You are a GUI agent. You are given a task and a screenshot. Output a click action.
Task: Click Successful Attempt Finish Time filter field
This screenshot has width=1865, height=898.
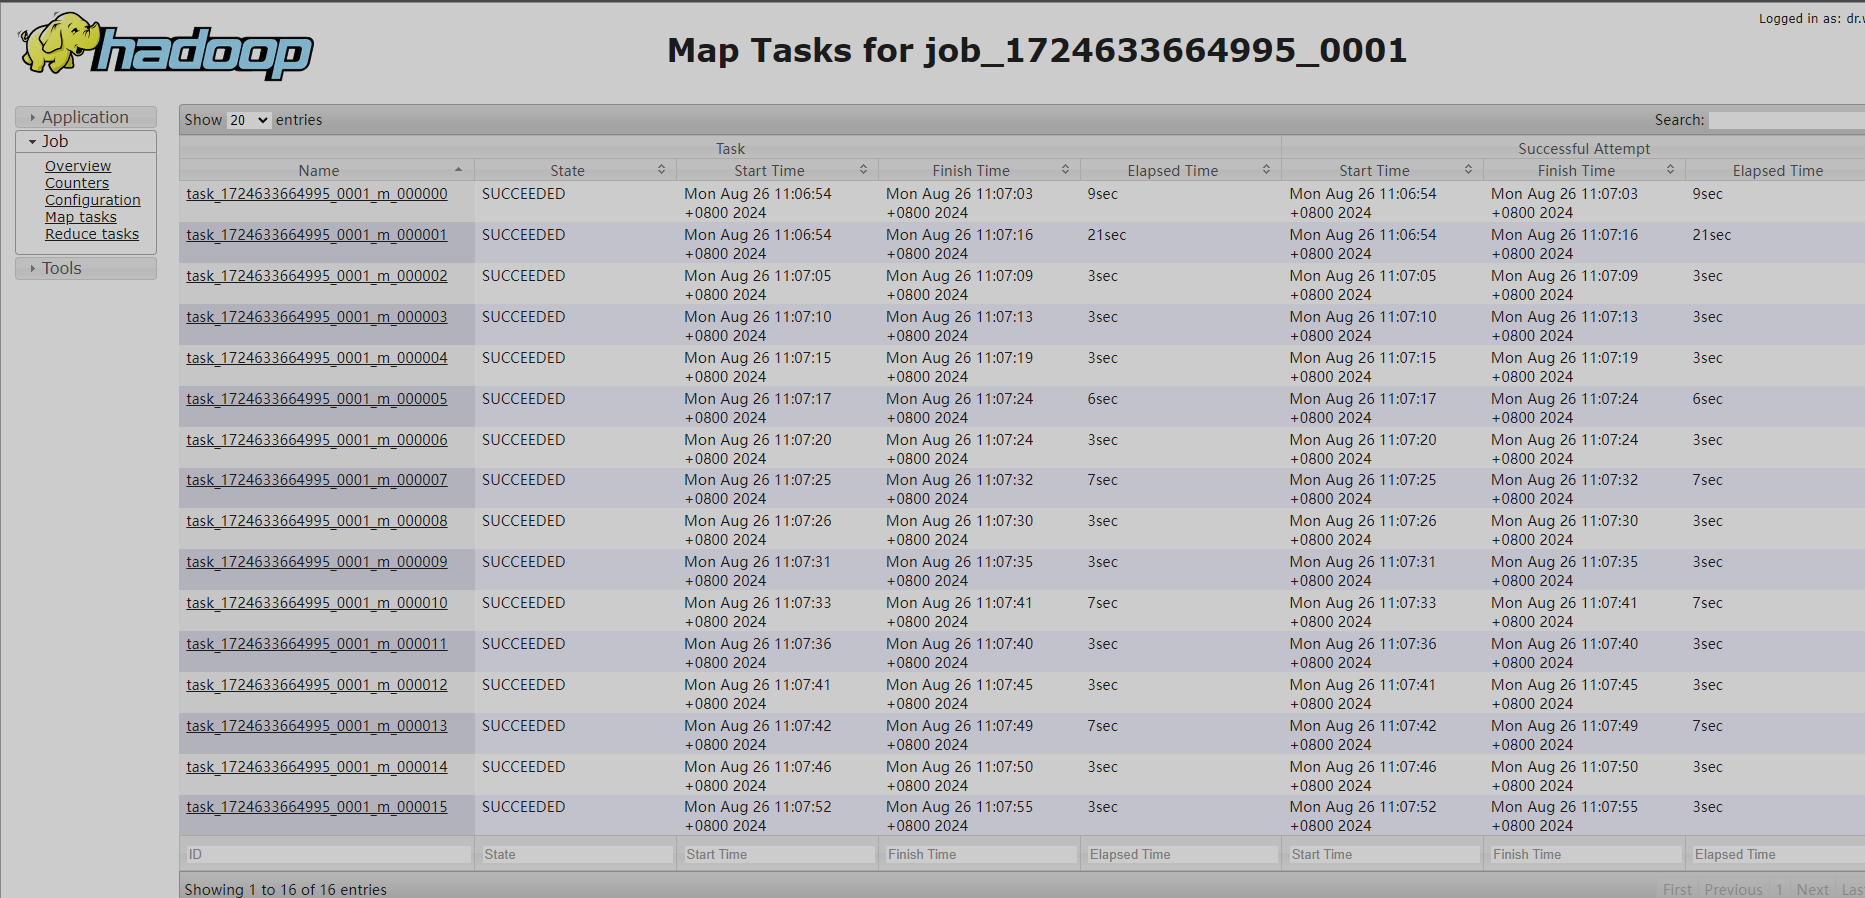click(1586, 855)
